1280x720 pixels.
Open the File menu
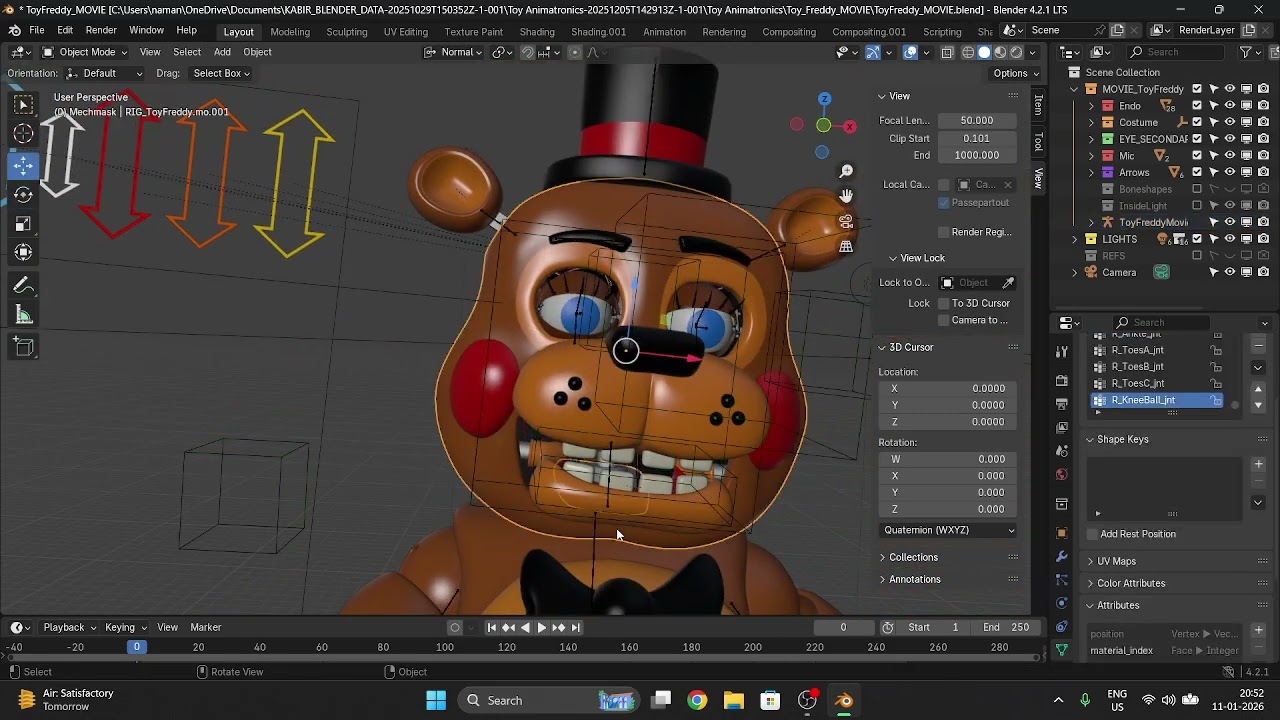click(36, 31)
